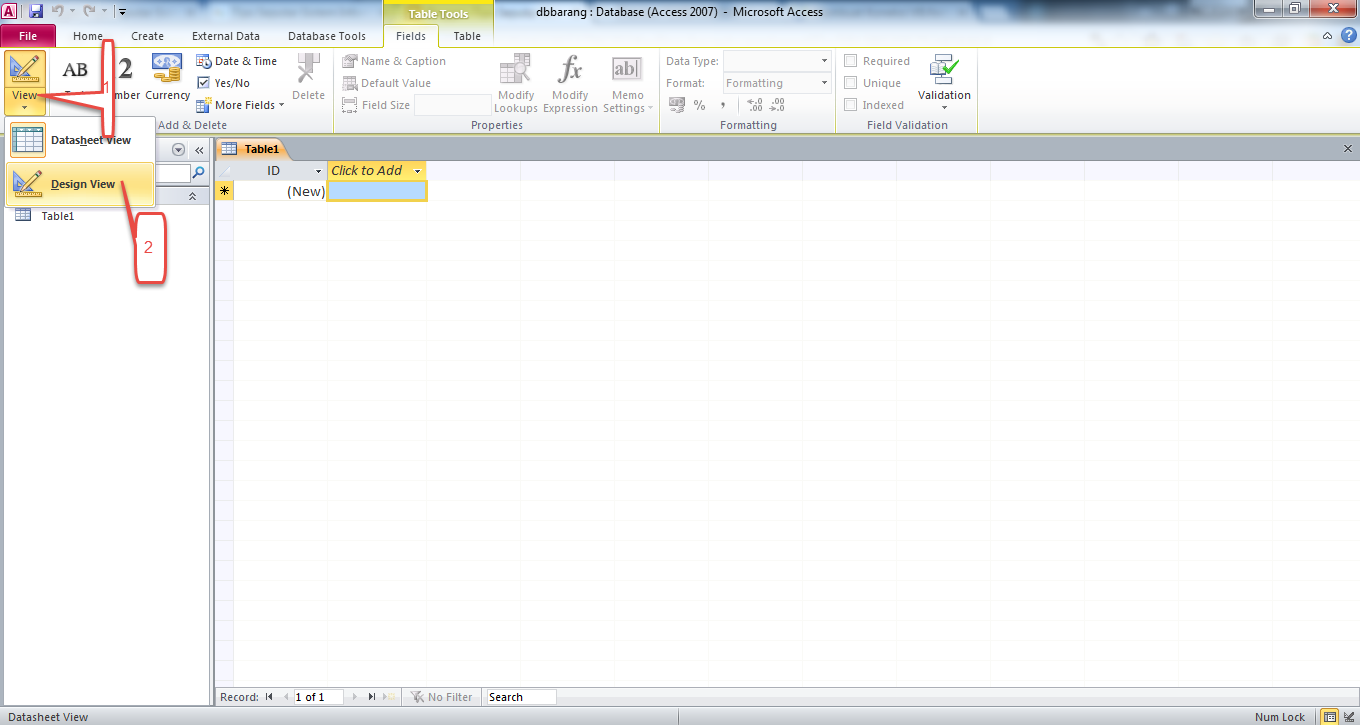
Task: Toggle the Unique checkbox
Action: [851, 83]
